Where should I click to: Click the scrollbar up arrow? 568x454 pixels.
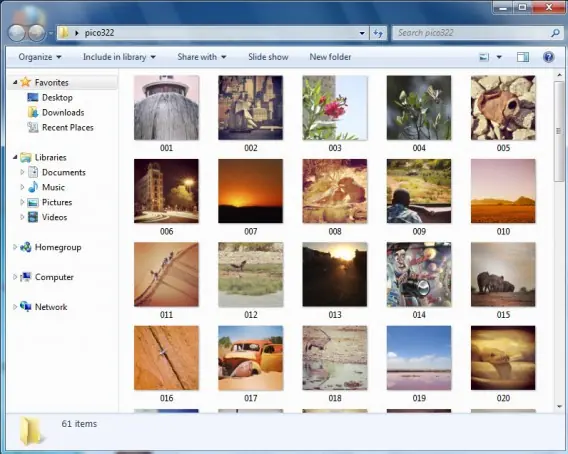(x=559, y=75)
